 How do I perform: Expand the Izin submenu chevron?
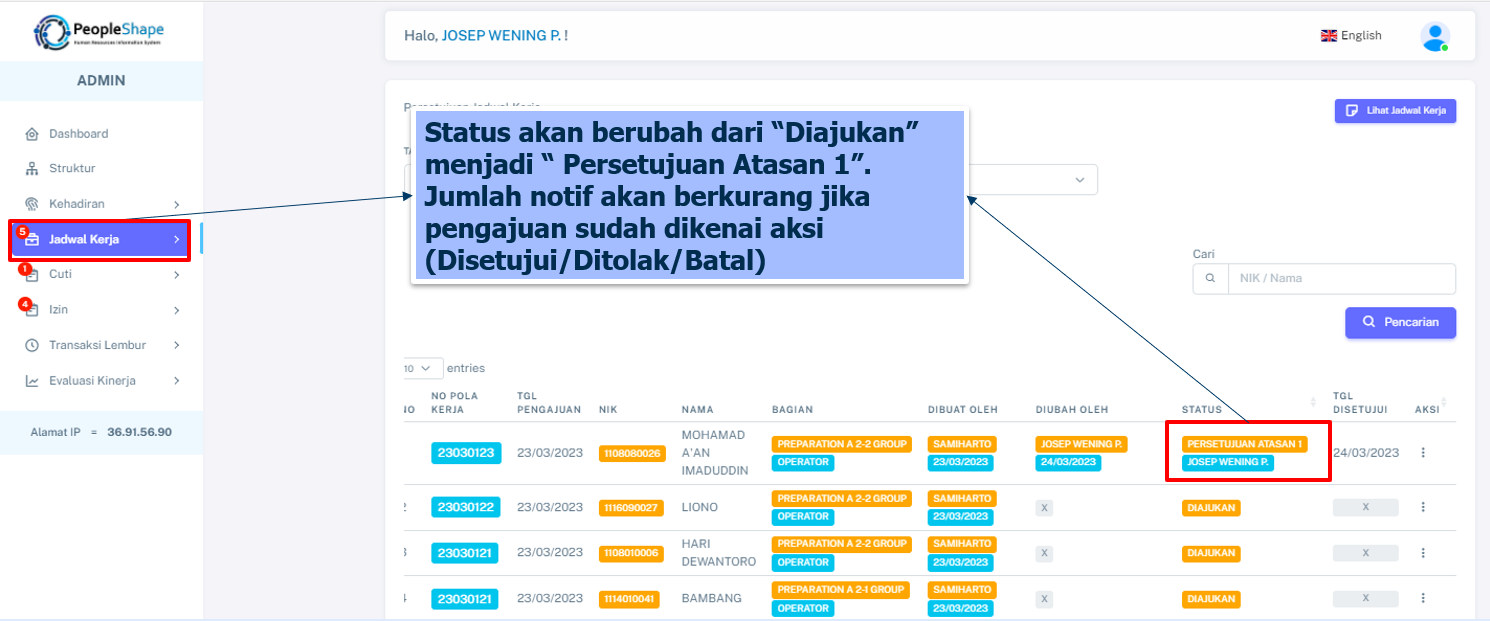pyautogui.click(x=176, y=310)
